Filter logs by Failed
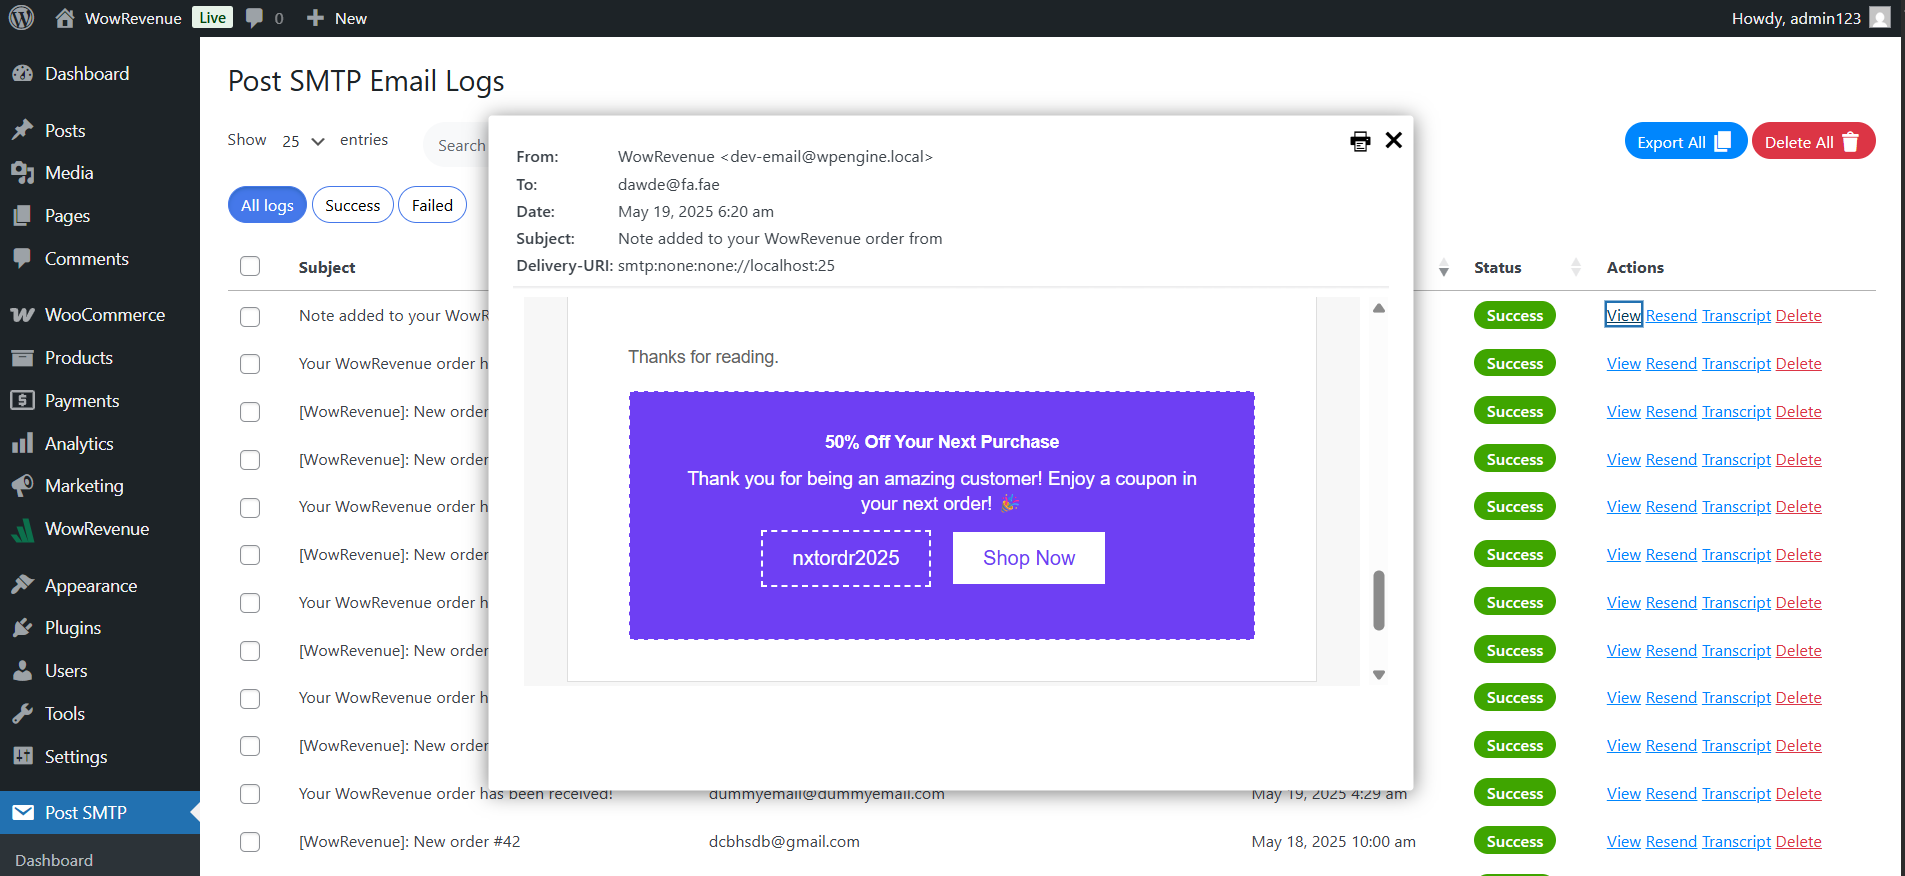This screenshot has width=1905, height=876. 432,205
